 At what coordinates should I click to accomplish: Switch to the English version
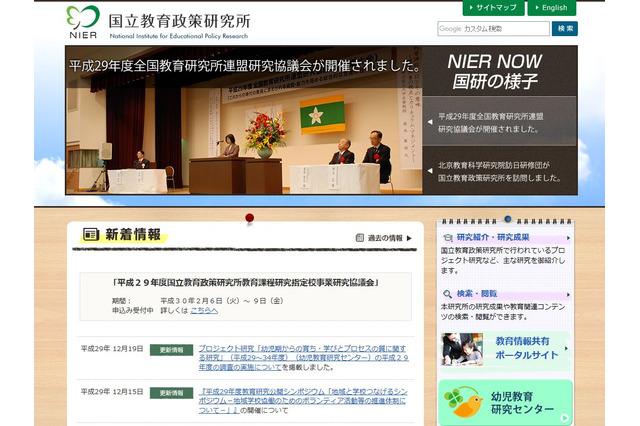(551, 8)
